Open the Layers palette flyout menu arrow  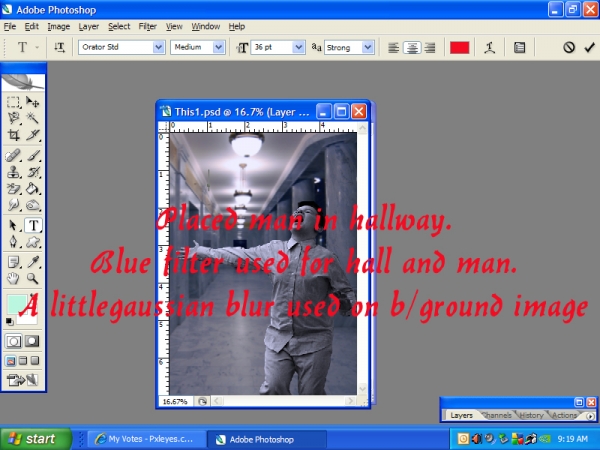point(590,416)
